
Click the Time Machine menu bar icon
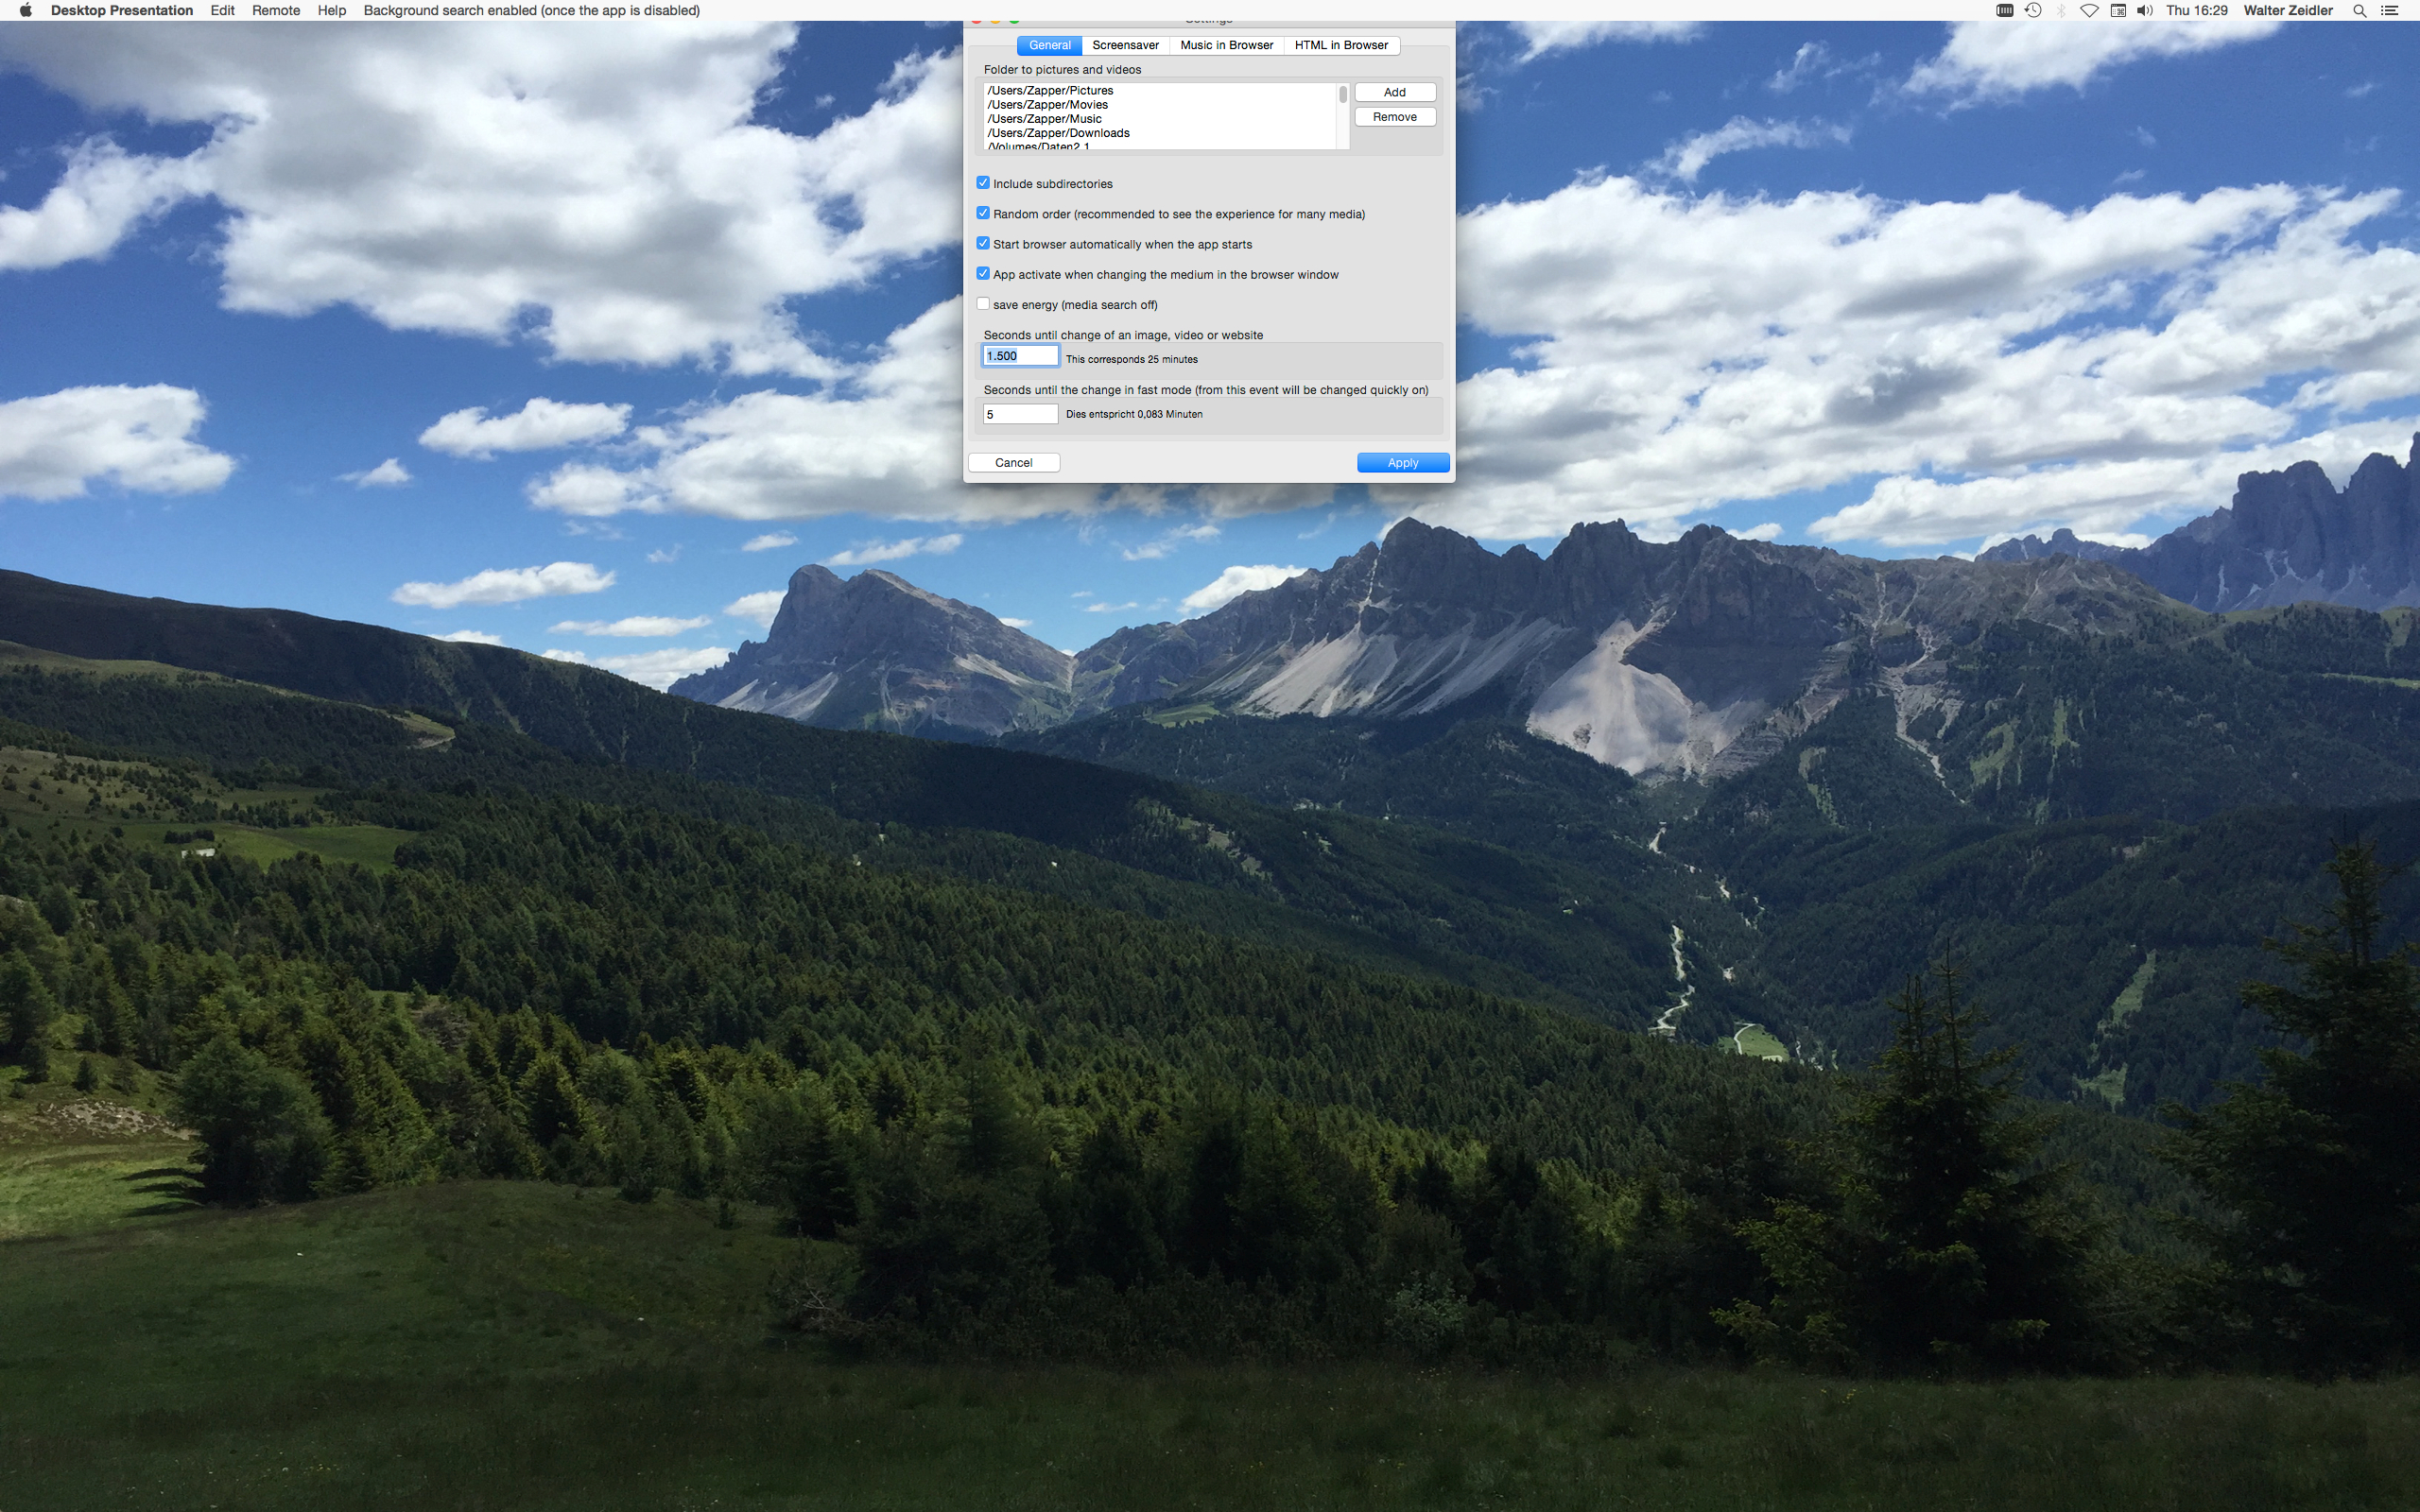coord(2032,10)
